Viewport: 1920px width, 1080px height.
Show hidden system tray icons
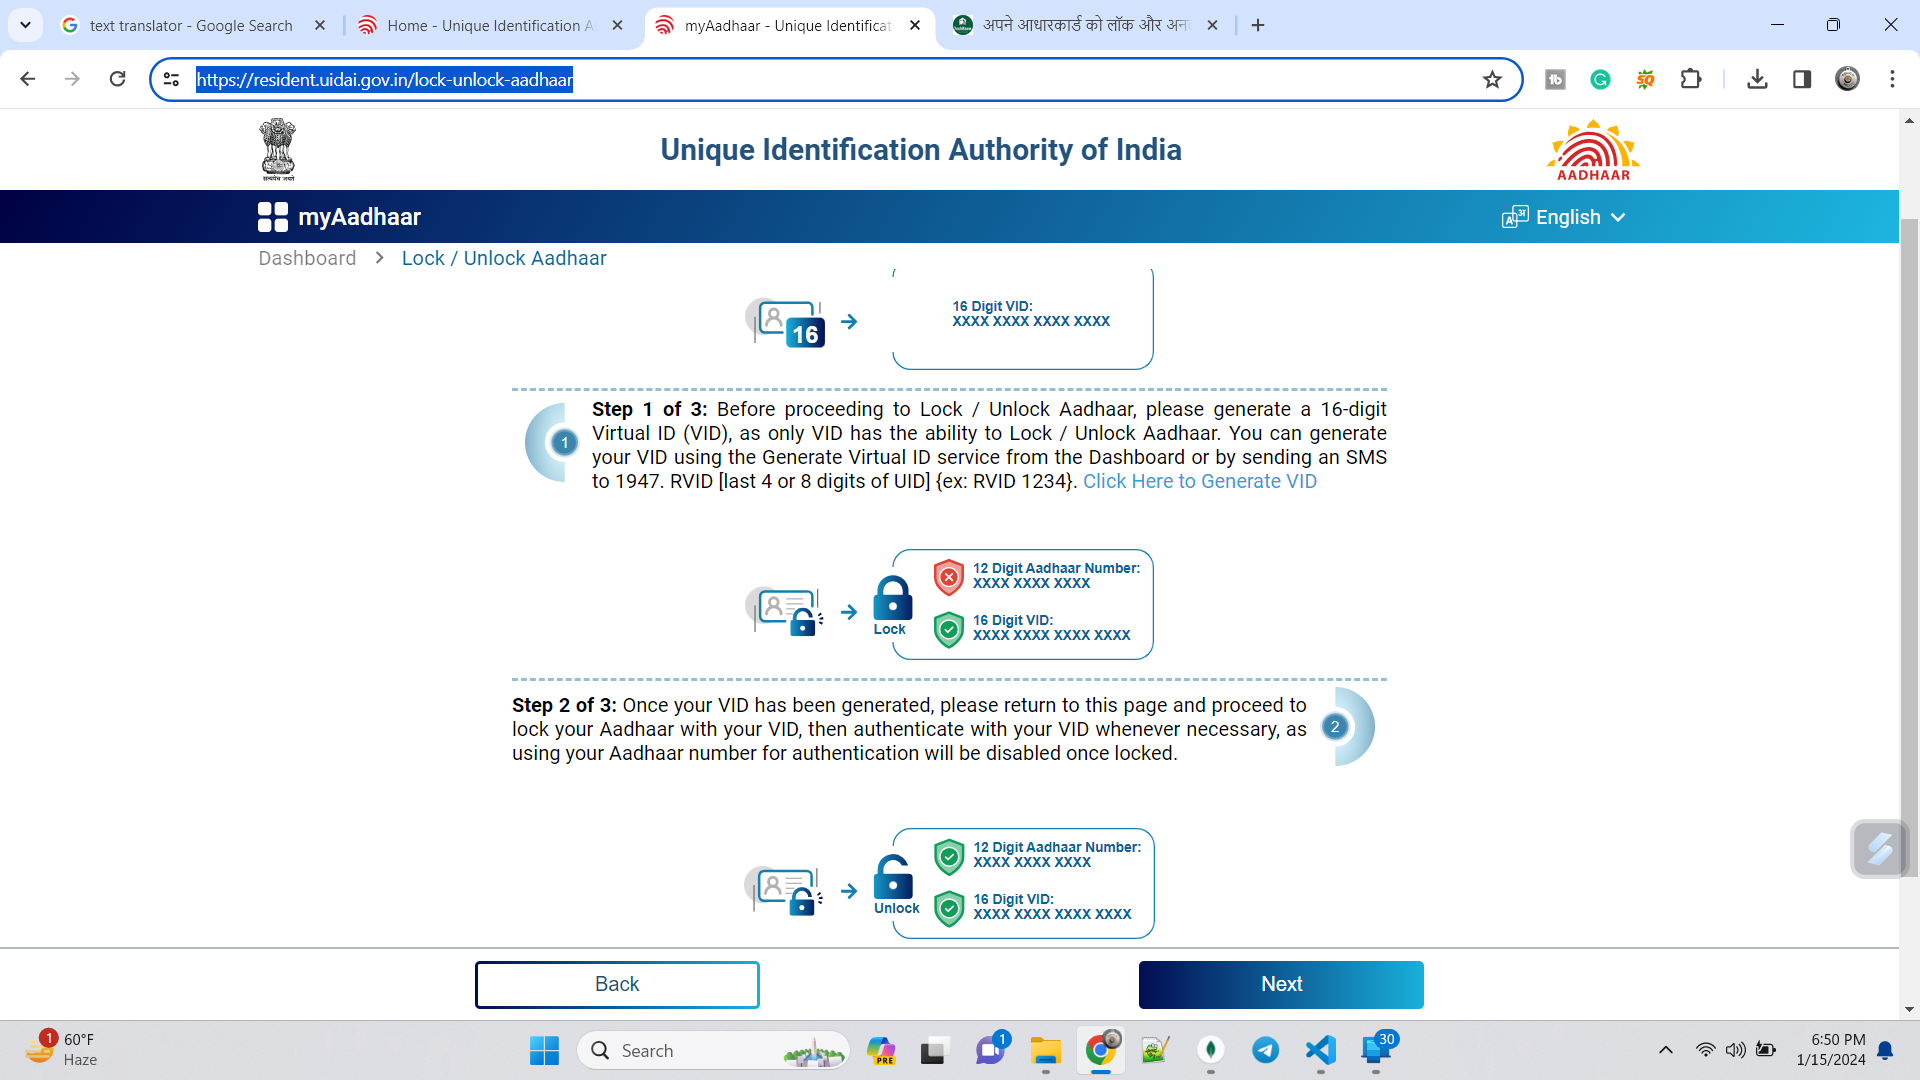[x=1665, y=1050]
